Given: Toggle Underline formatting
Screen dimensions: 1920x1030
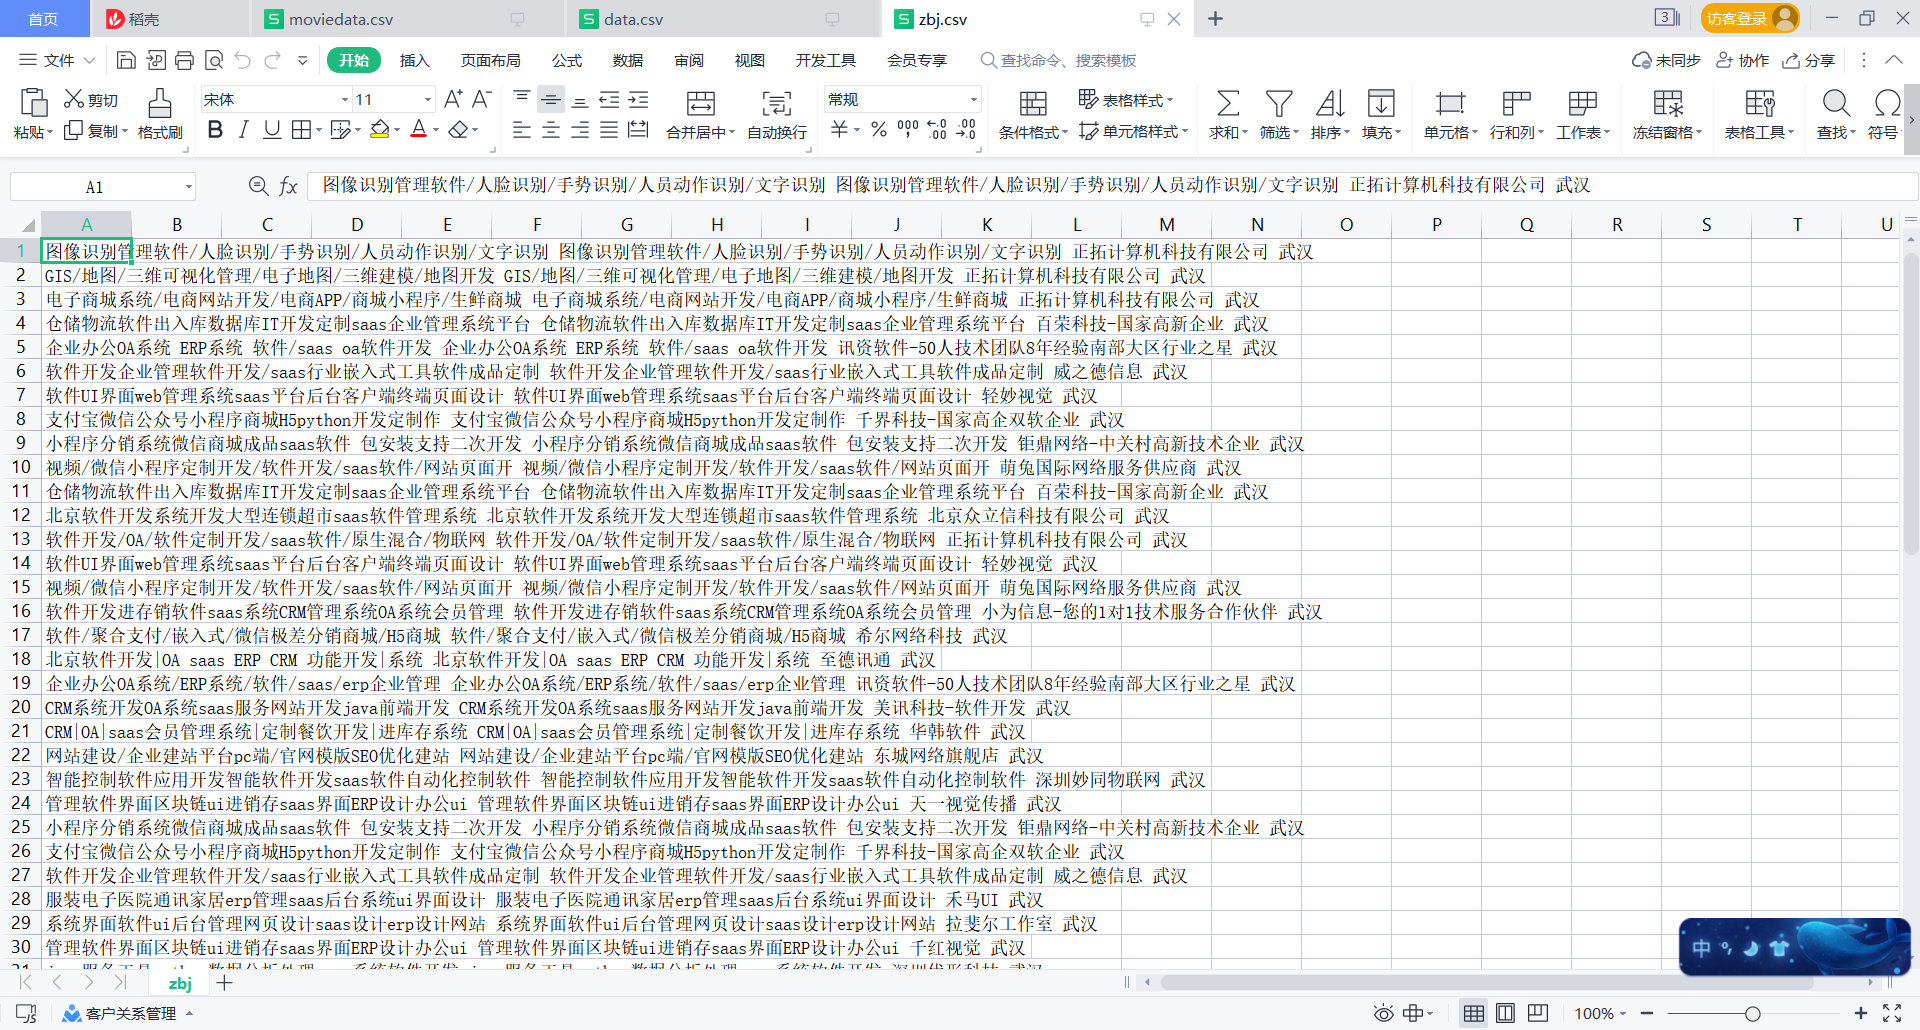Looking at the screenshot, I should 271,129.
